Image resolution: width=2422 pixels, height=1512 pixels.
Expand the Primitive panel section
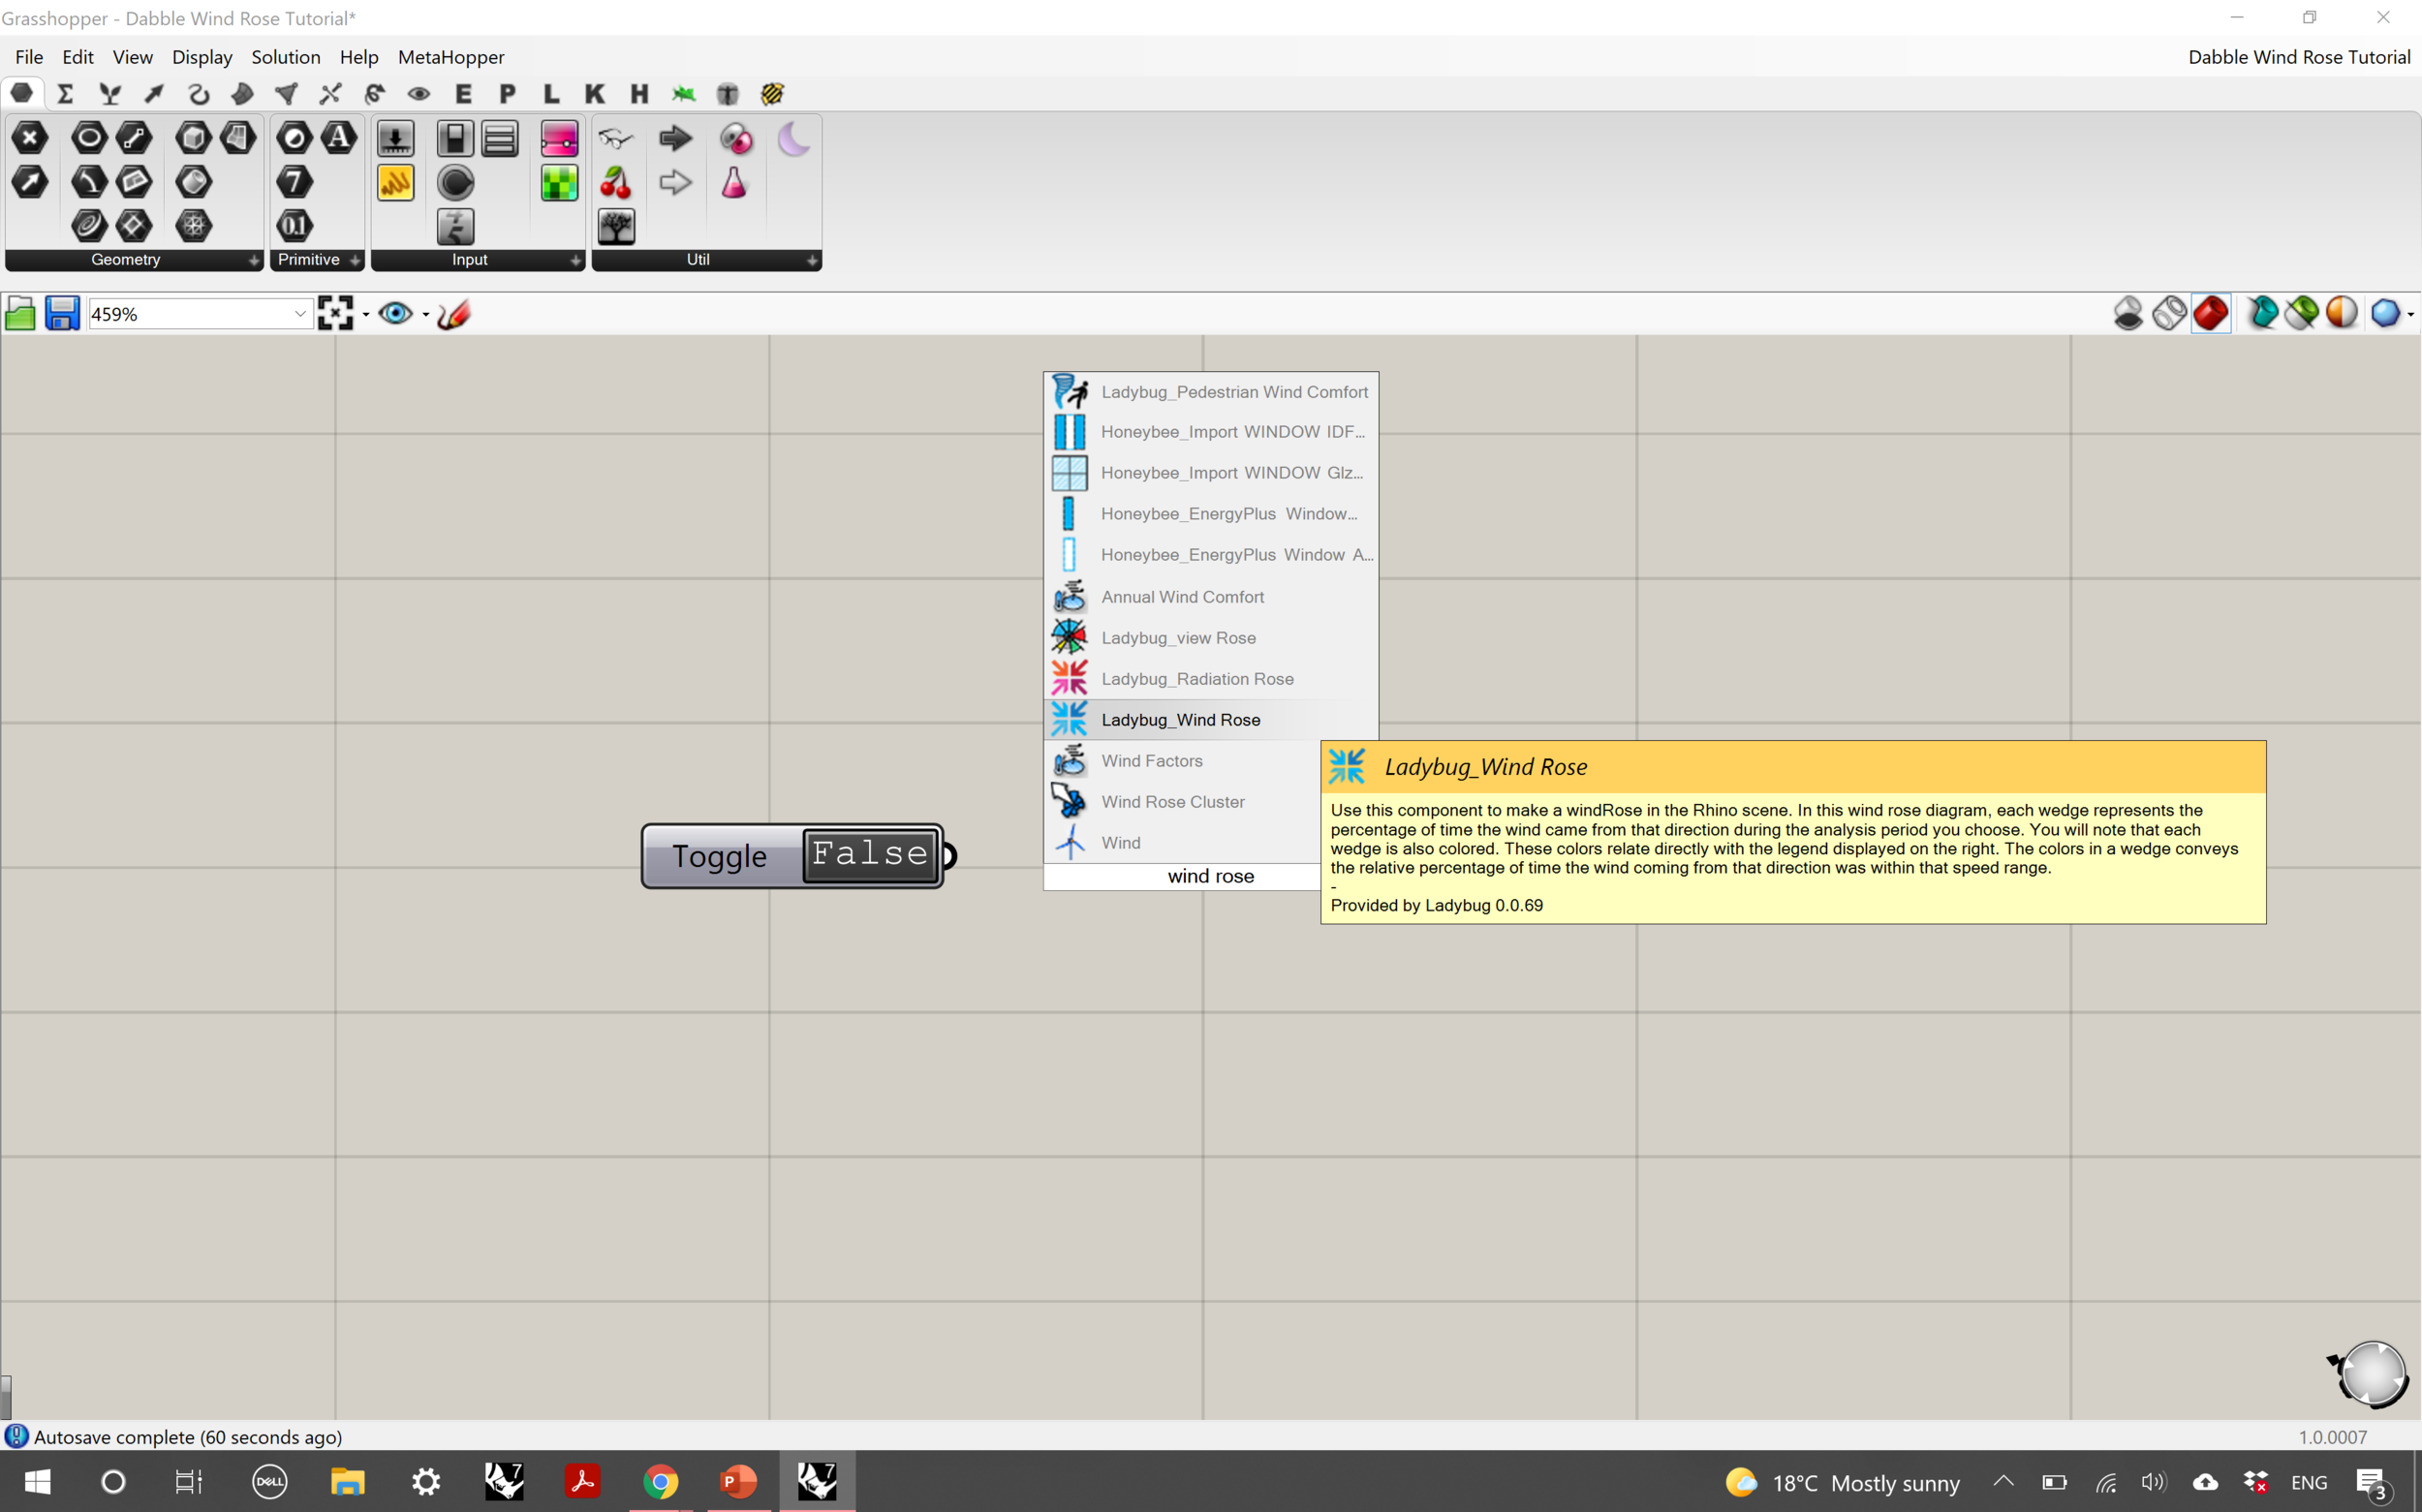click(x=354, y=260)
